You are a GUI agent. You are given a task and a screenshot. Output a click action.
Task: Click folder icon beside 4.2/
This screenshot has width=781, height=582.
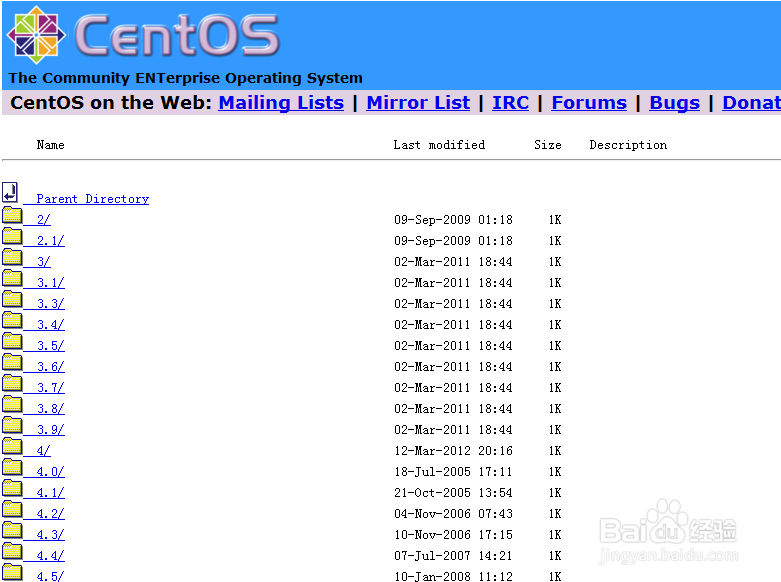pyautogui.click(x=12, y=508)
